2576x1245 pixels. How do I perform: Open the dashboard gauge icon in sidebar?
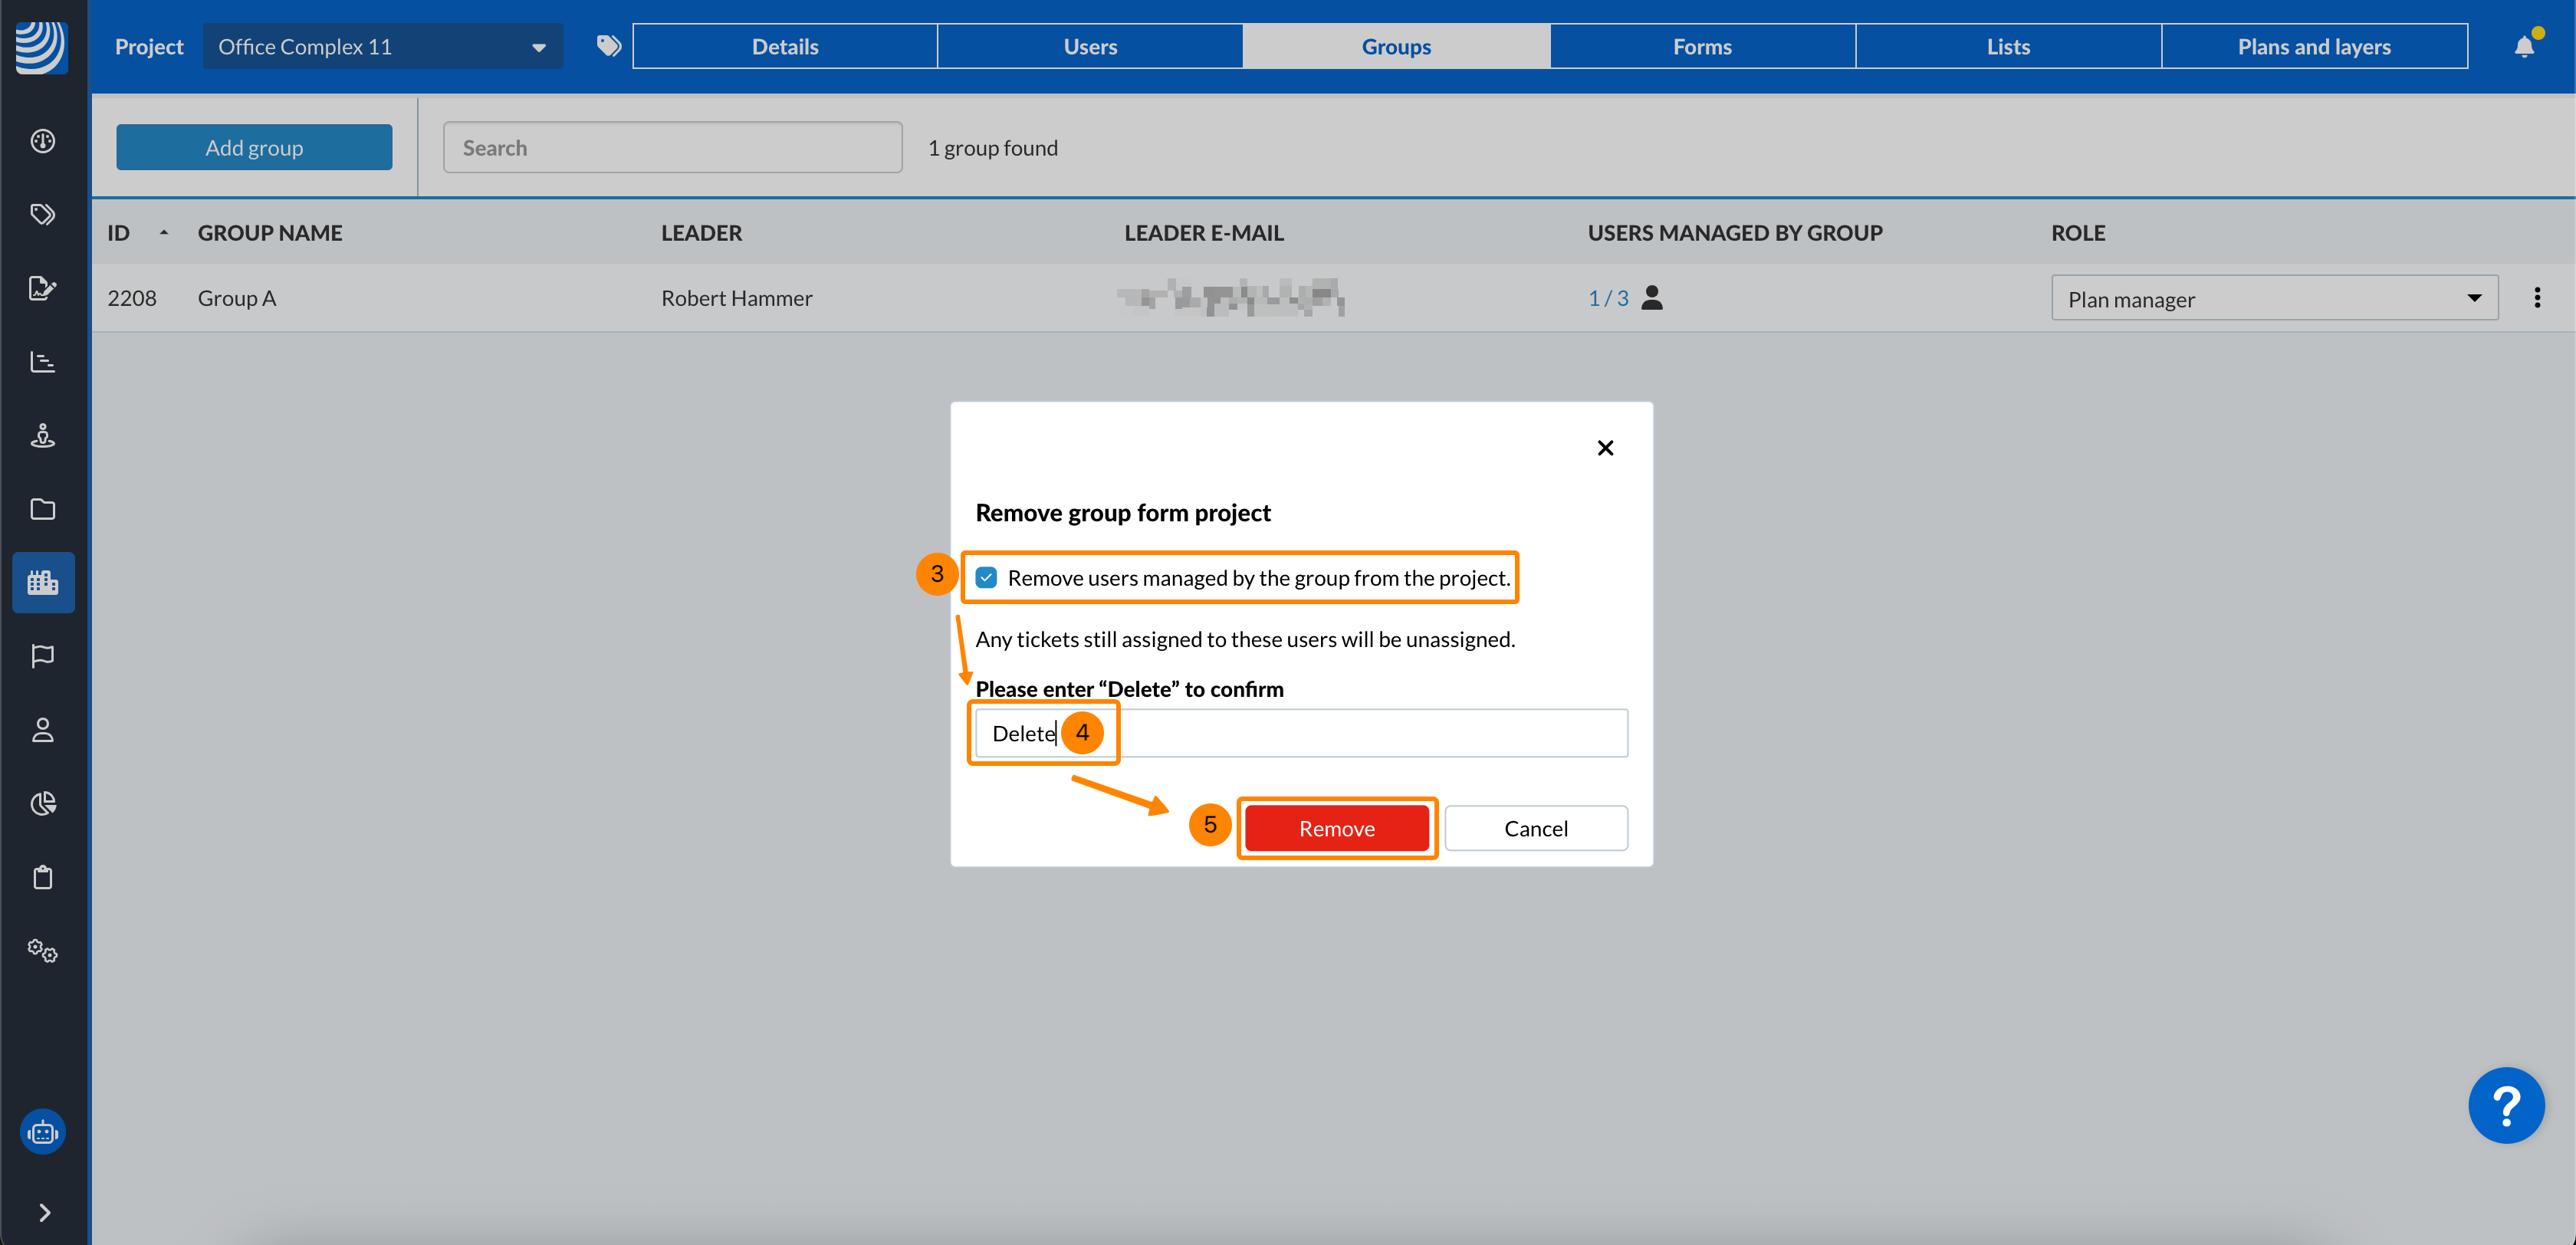(x=43, y=141)
